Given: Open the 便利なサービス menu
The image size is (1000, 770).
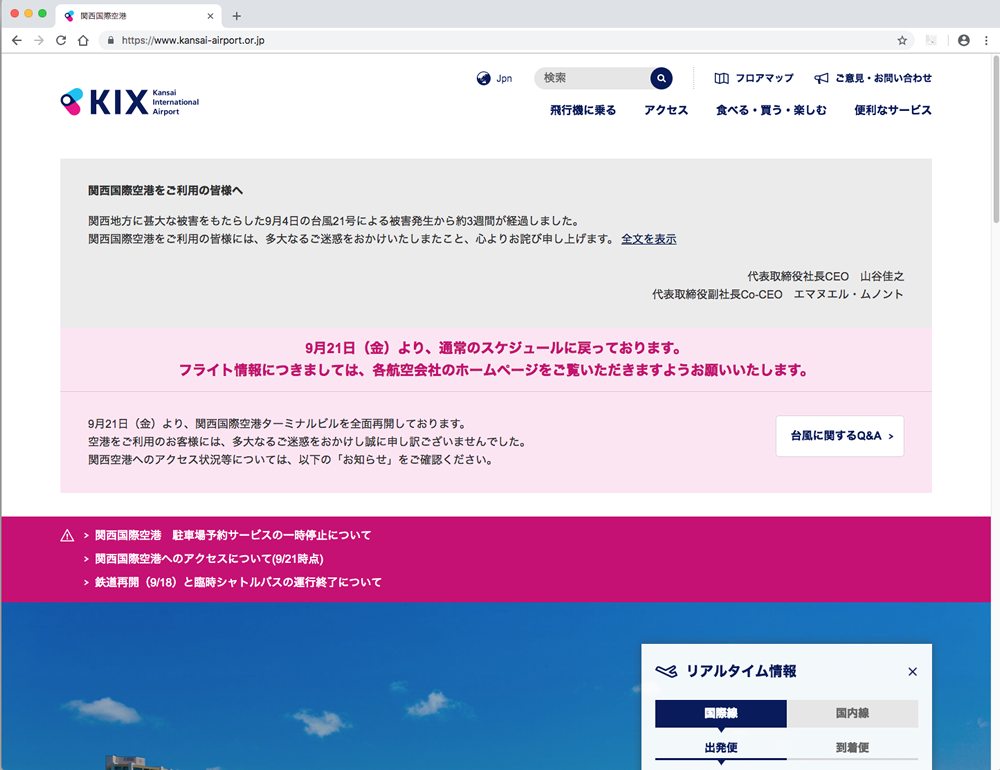Looking at the screenshot, I should click(893, 110).
